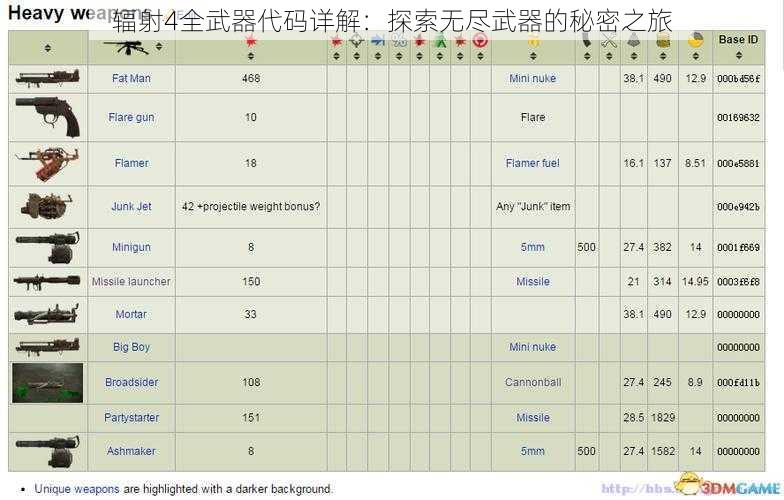The image size is (784, 500).
Task: Open the Minigun weapon link
Action: (x=132, y=248)
